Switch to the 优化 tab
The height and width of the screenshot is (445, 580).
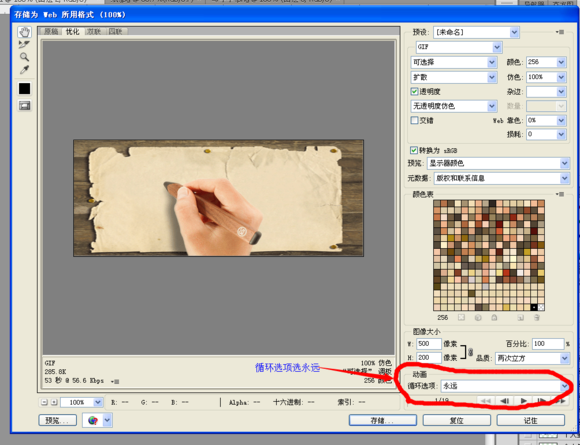(x=72, y=31)
